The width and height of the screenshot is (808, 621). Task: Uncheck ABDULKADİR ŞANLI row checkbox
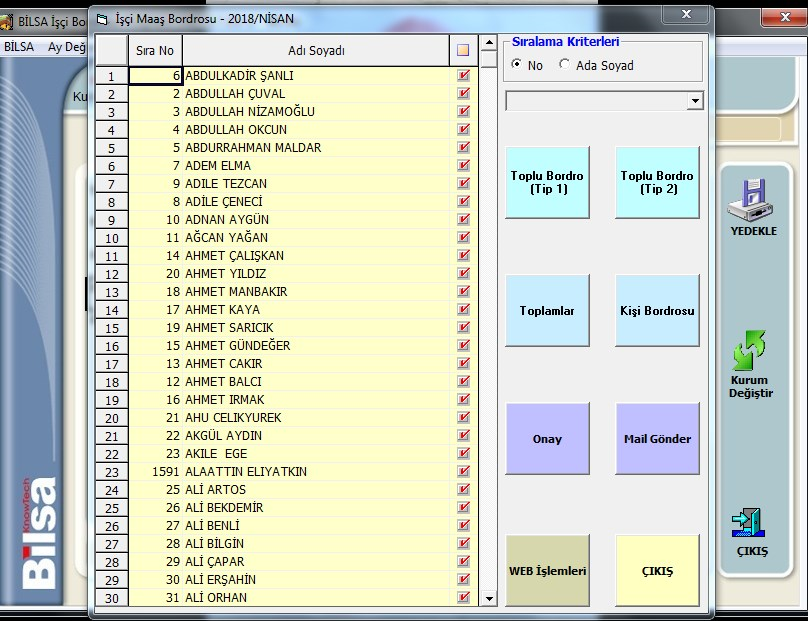pyautogui.click(x=463, y=75)
